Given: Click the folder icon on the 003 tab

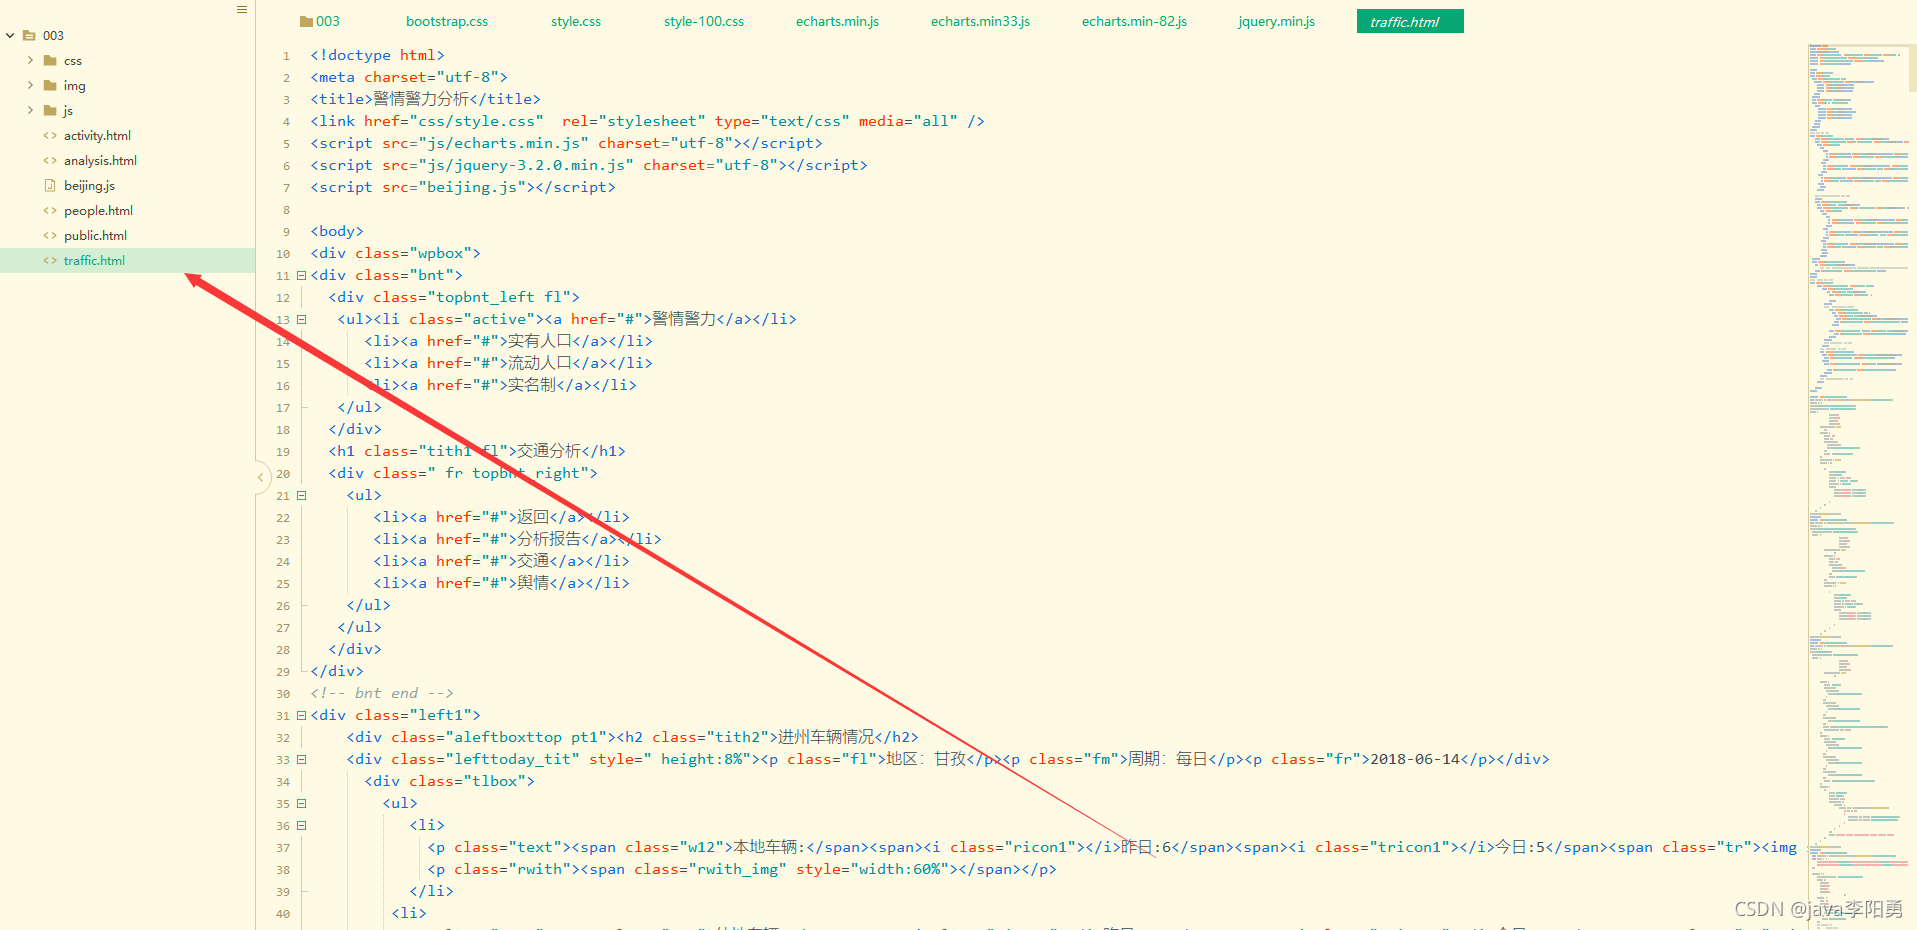Looking at the screenshot, I should pos(305,20).
